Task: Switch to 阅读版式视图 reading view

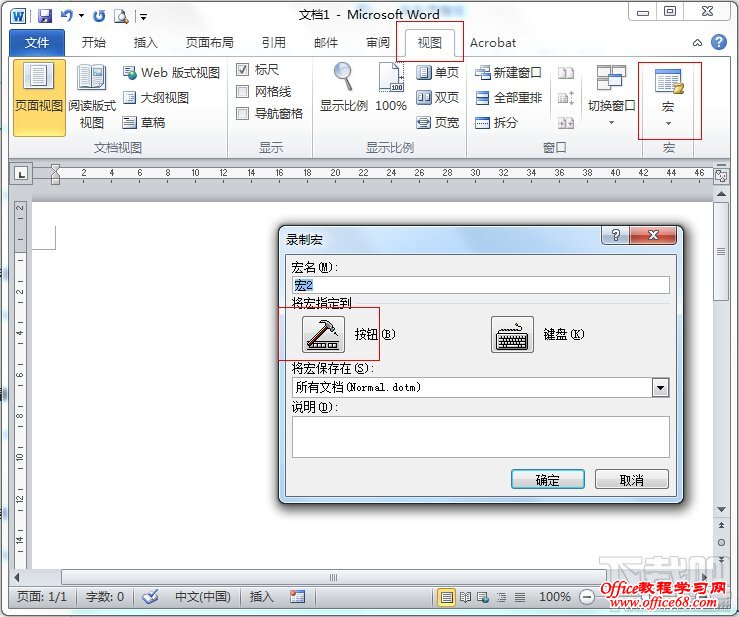Action: tap(92, 98)
